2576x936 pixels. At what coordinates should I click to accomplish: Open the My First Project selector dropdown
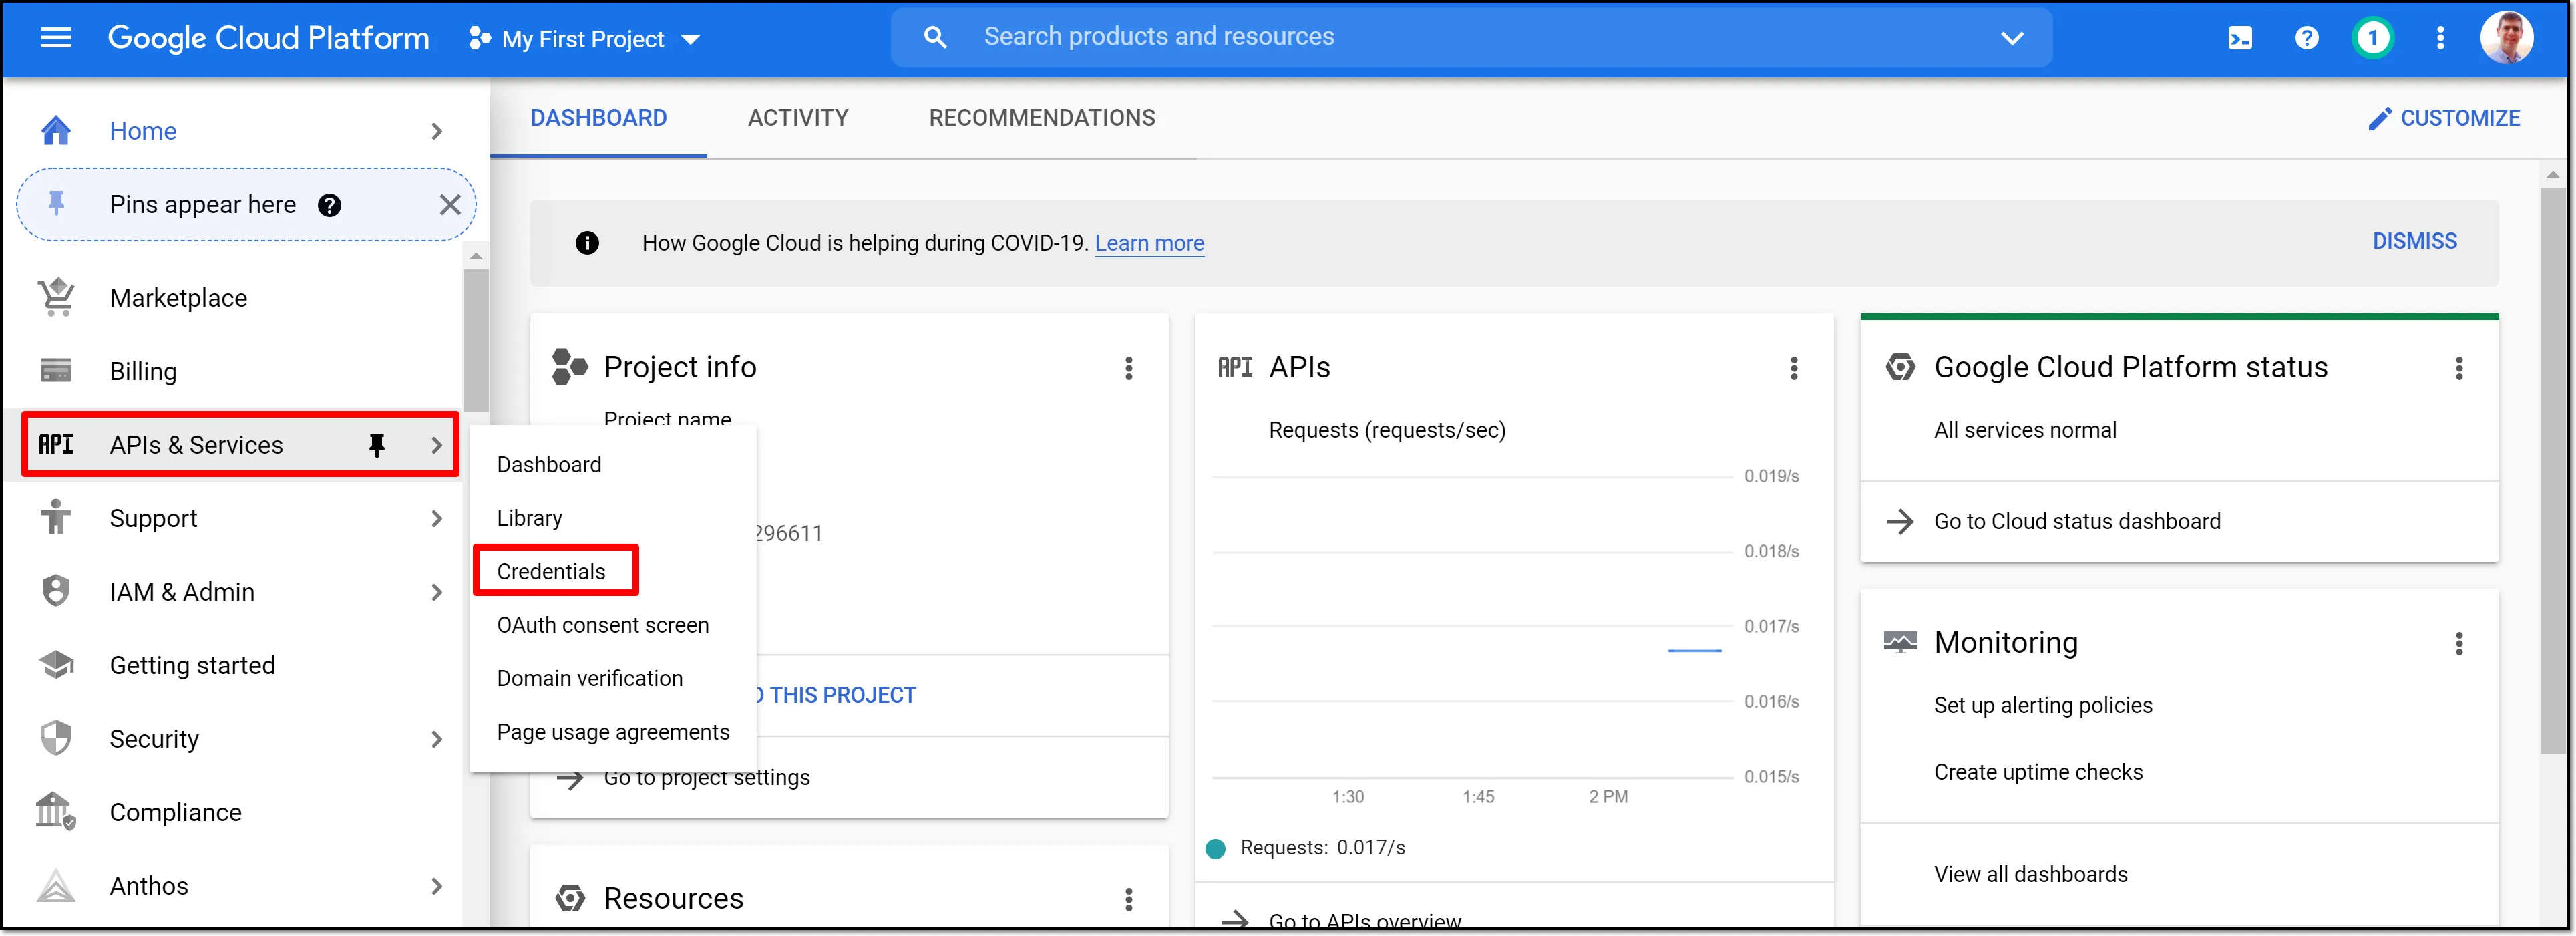584,39
